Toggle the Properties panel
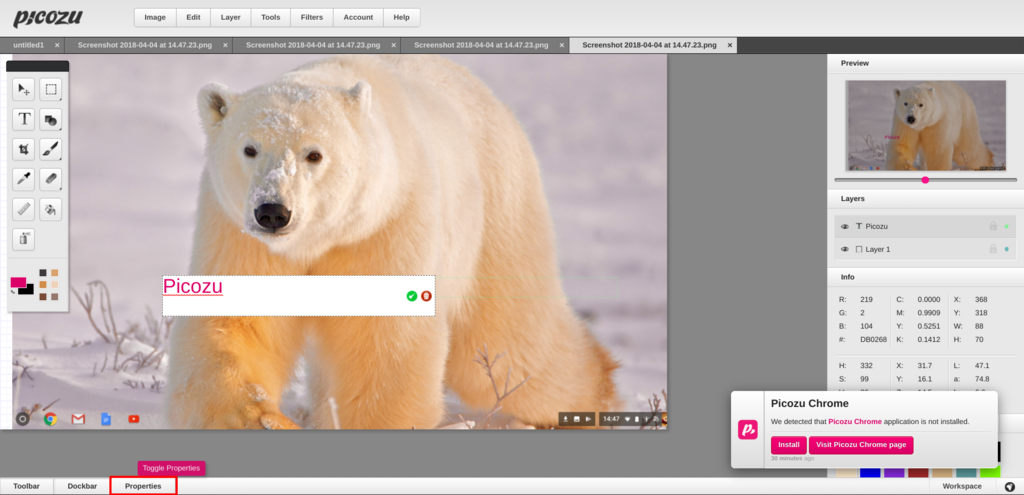The image size is (1024, 495). [143, 487]
